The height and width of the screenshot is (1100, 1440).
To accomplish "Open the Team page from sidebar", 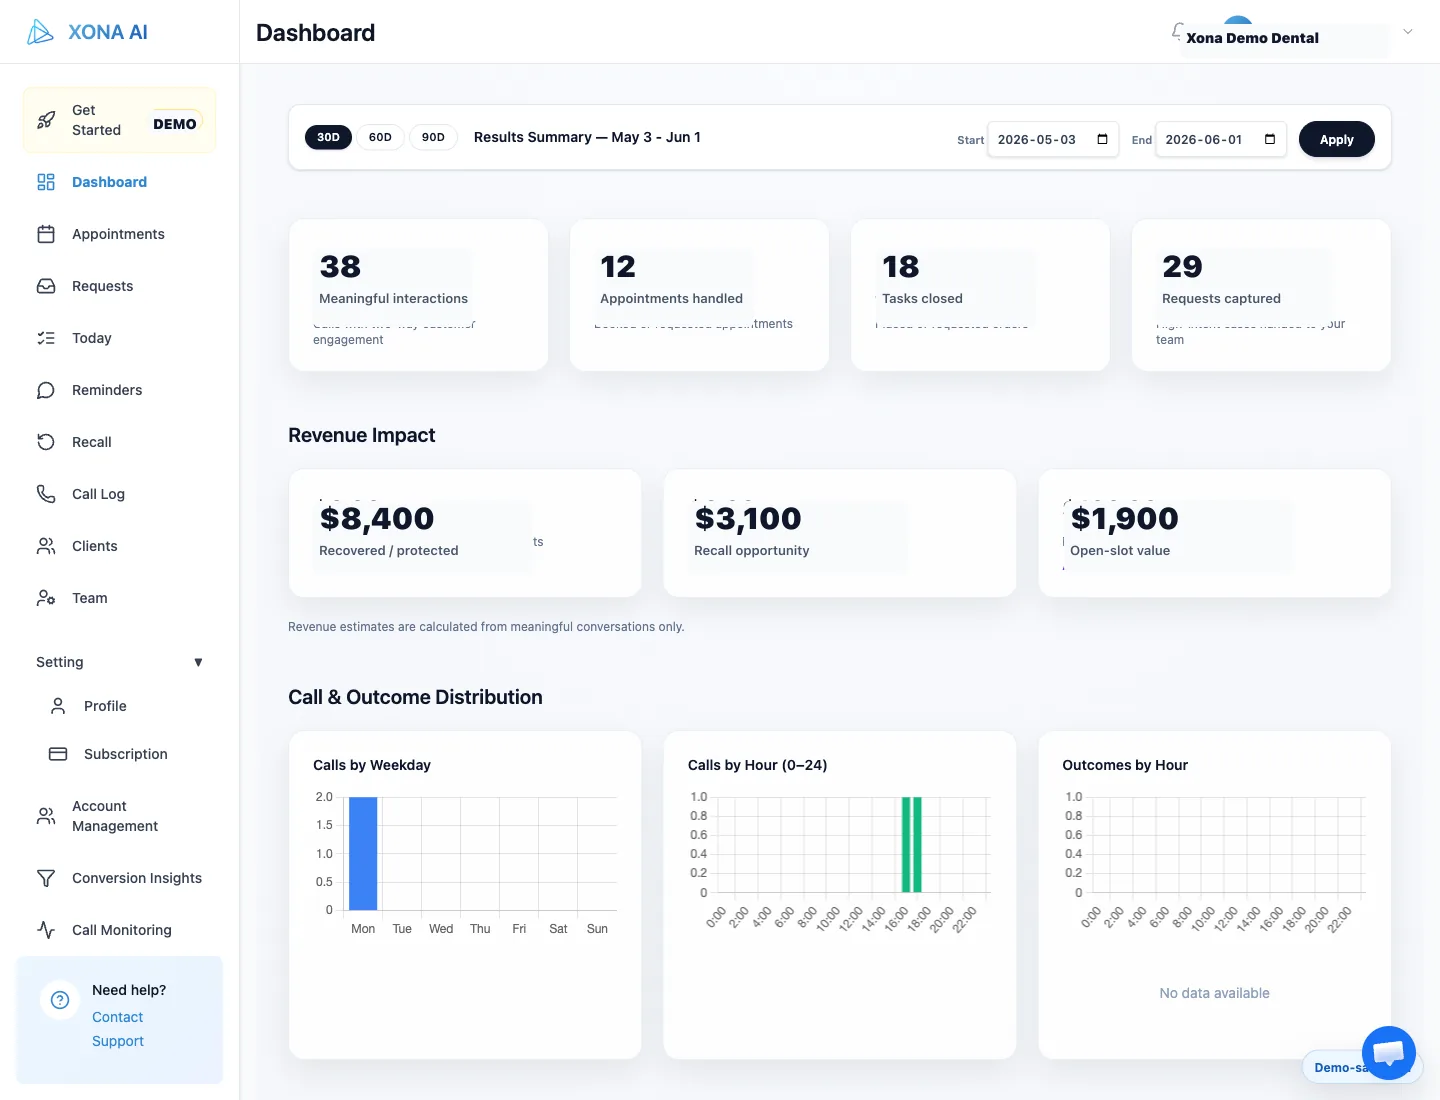I will point(119,598).
